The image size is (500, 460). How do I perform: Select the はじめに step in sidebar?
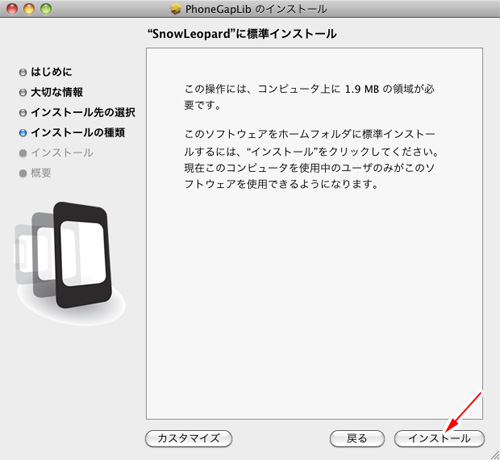51,72
